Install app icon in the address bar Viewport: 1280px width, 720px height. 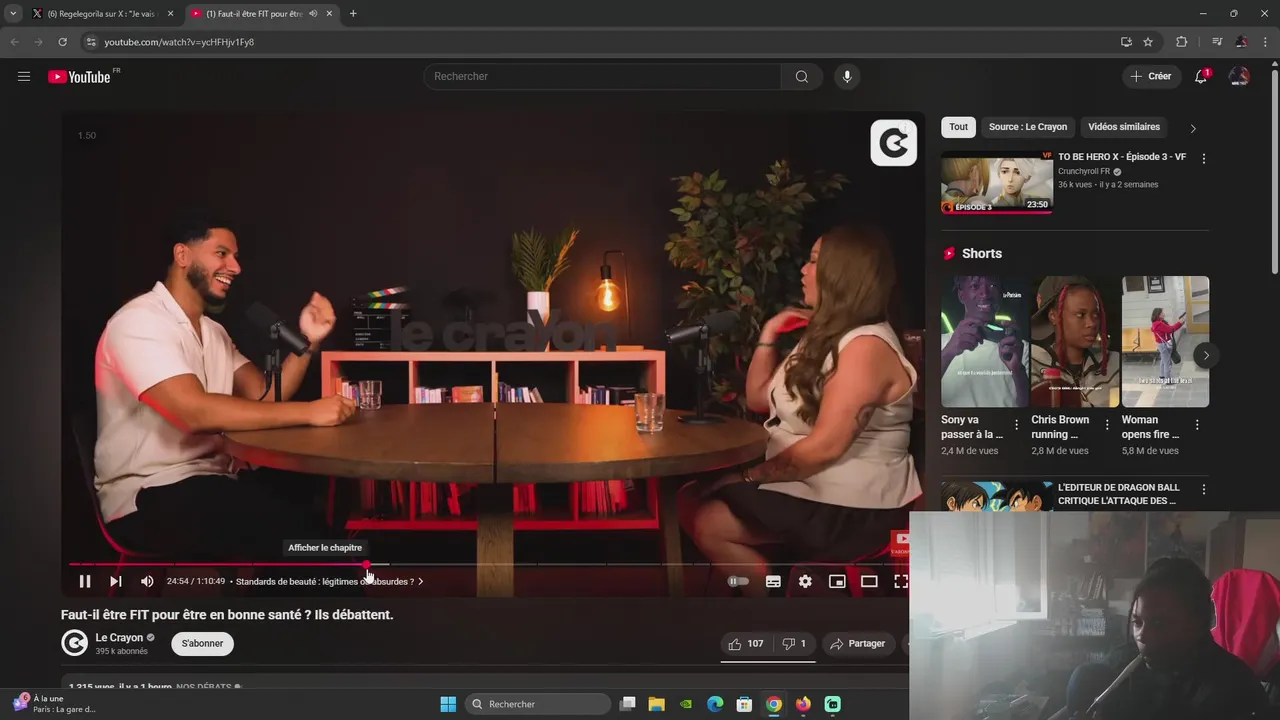click(x=1126, y=42)
